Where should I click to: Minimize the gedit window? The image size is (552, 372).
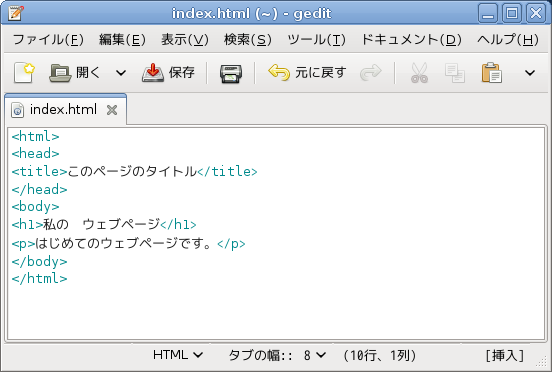tap(488, 14)
